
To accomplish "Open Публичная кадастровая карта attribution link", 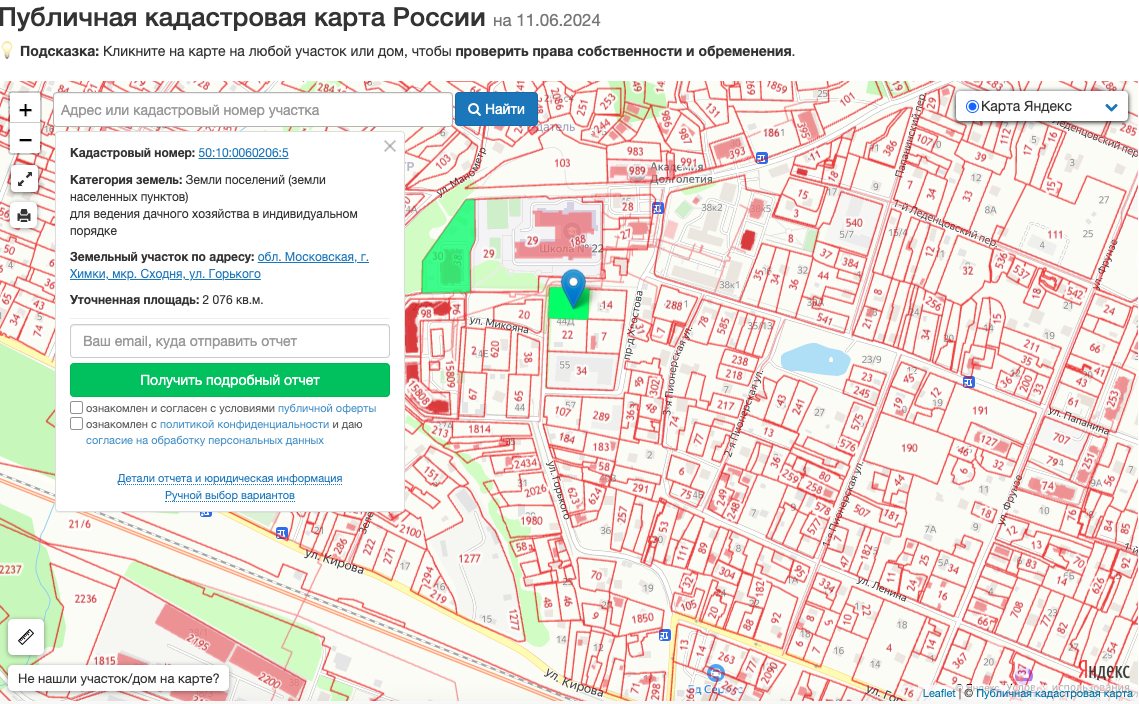I will [1054, 693].
